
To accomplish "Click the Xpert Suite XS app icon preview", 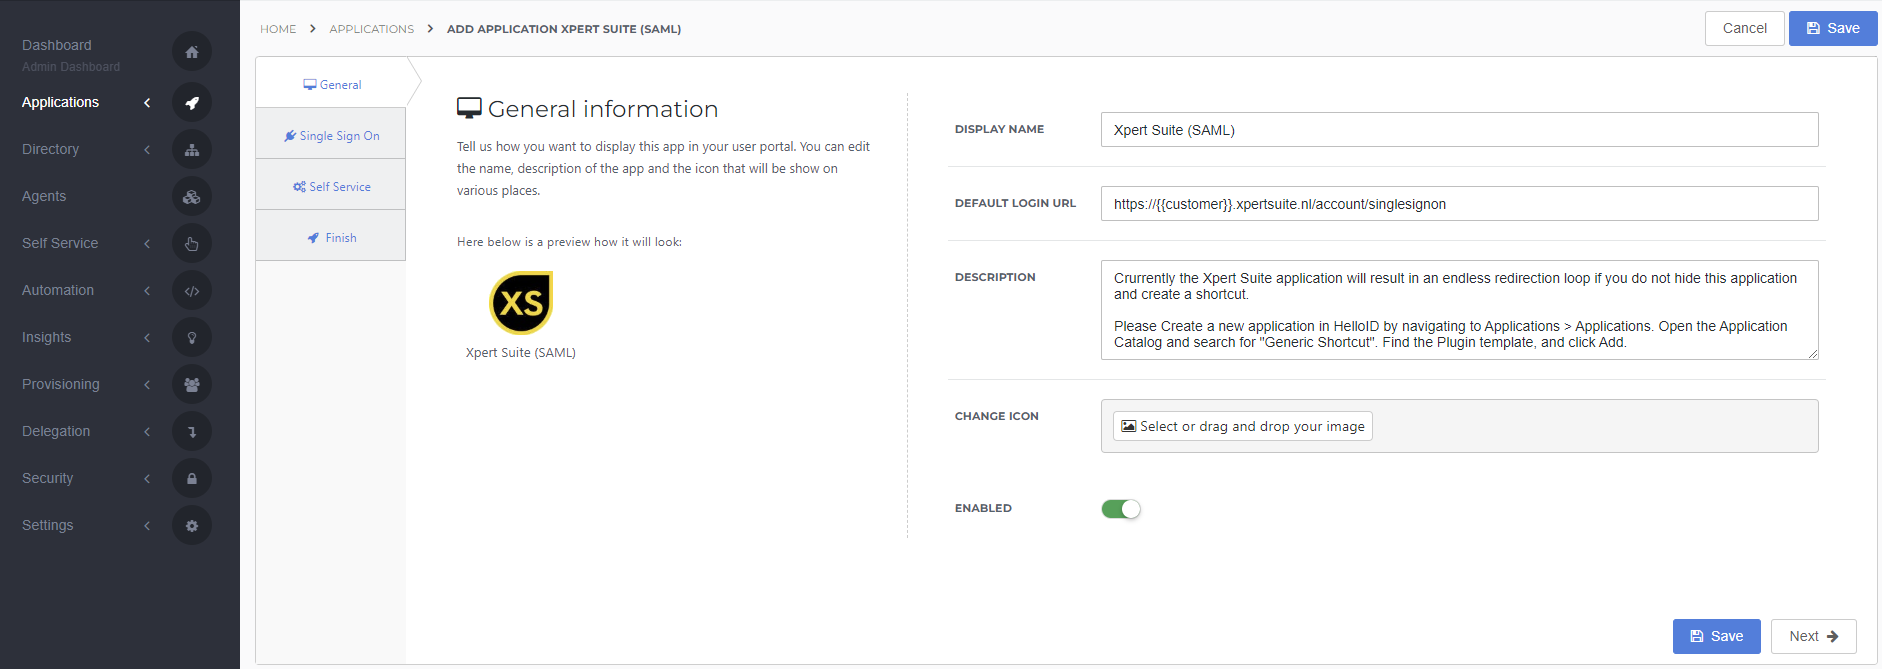I will tap(521, 303).
